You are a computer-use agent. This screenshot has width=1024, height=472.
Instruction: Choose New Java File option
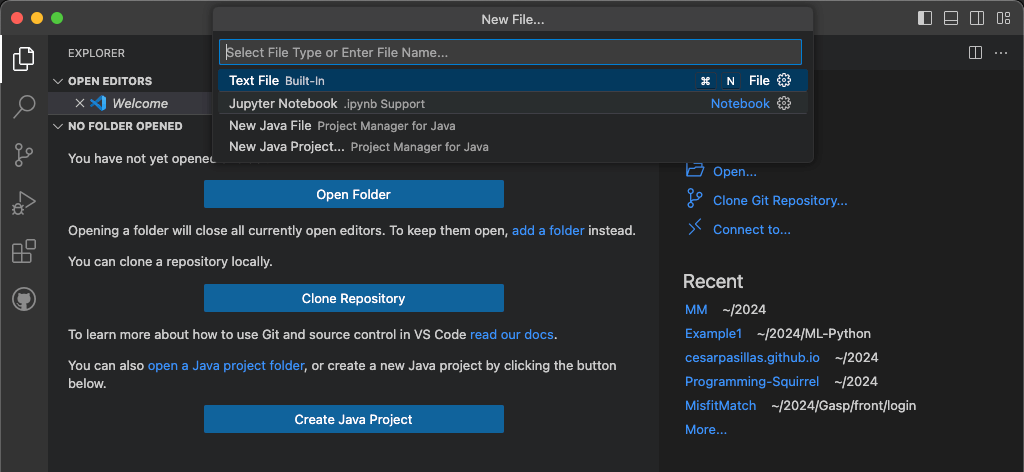pos(270,125)
